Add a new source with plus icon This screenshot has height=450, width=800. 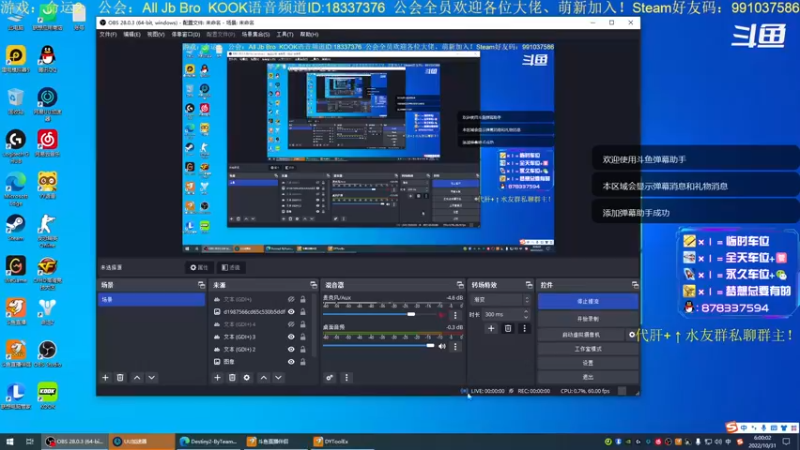(x=217, y=378)
